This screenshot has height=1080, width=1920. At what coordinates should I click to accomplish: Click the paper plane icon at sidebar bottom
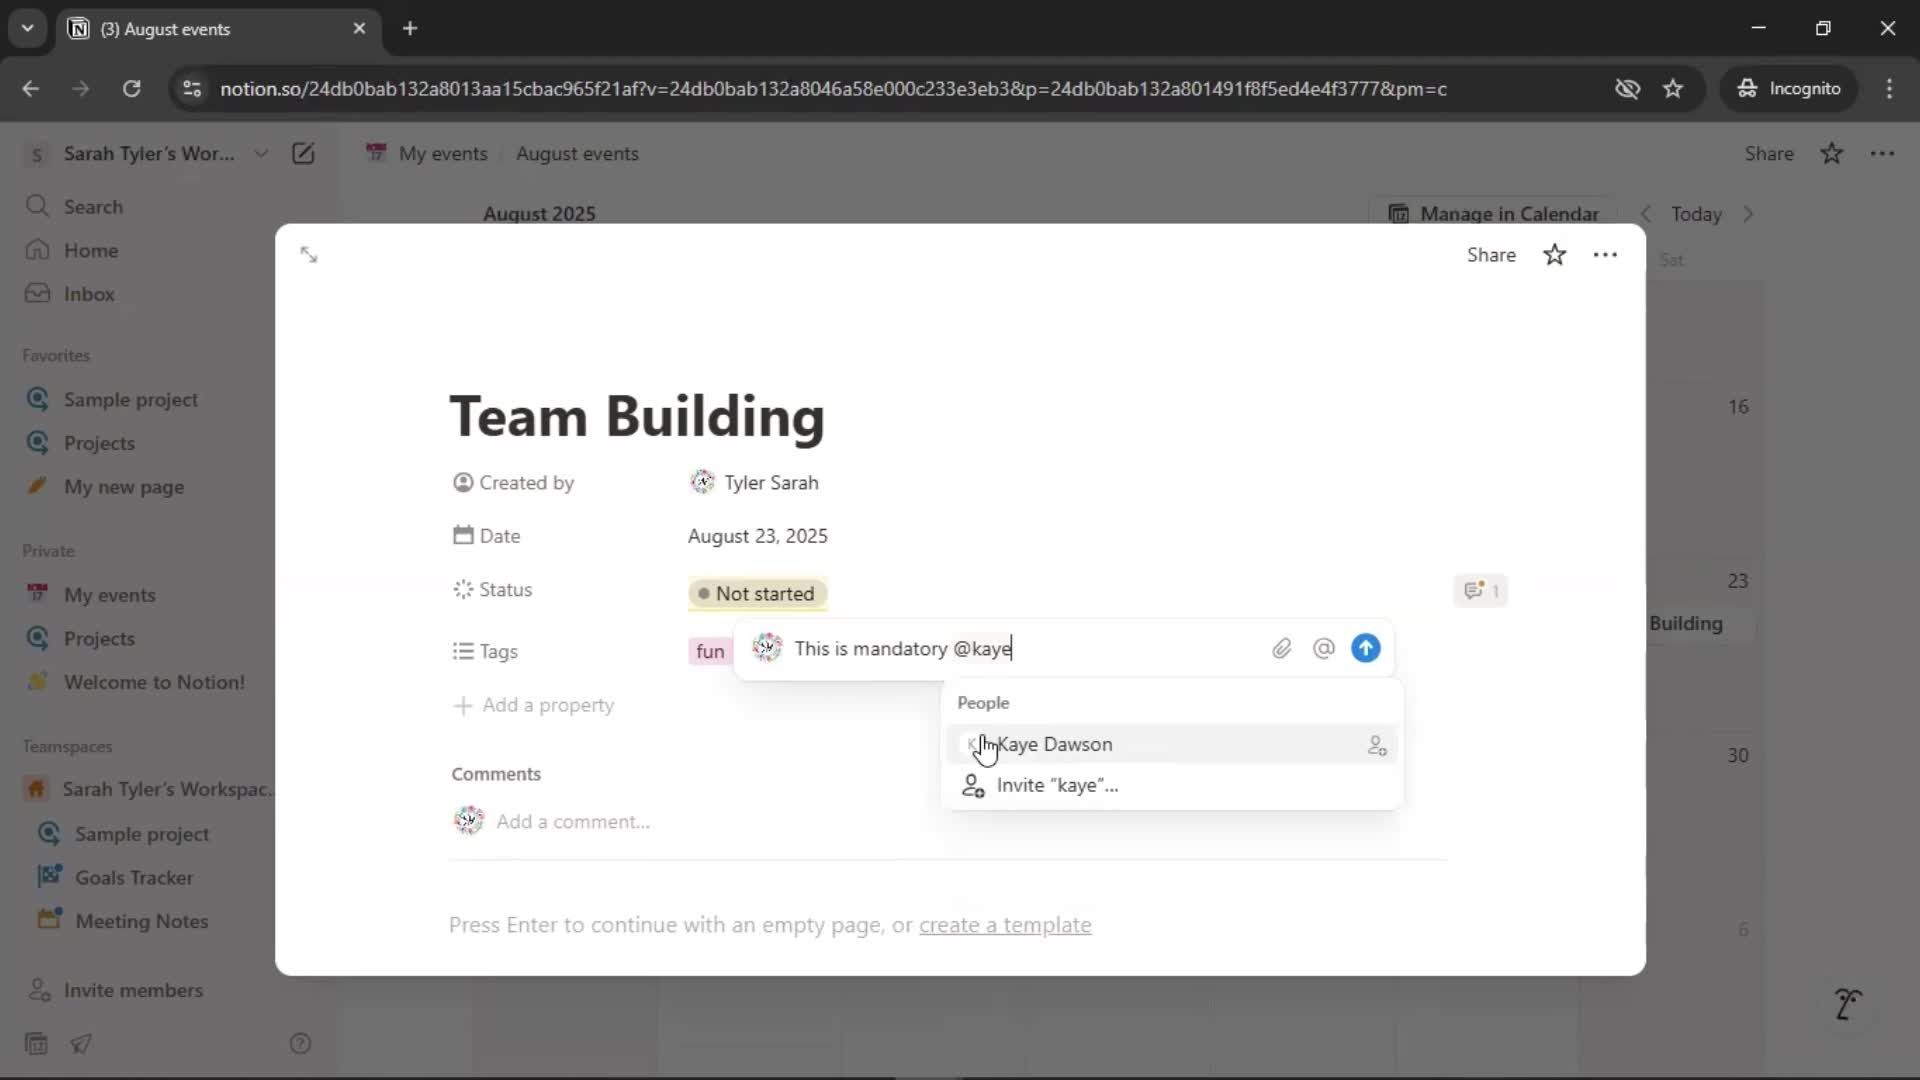81,1044
